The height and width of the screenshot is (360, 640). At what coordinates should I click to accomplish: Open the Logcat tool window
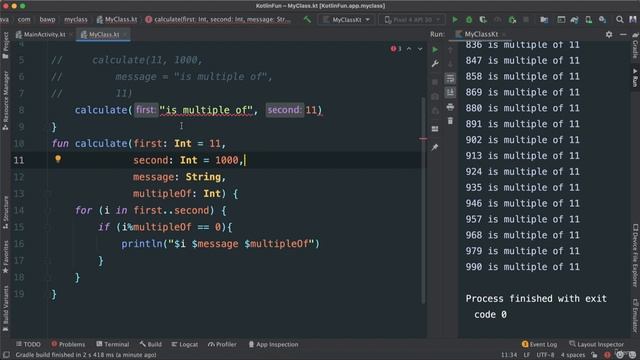[x=185, y=344]
